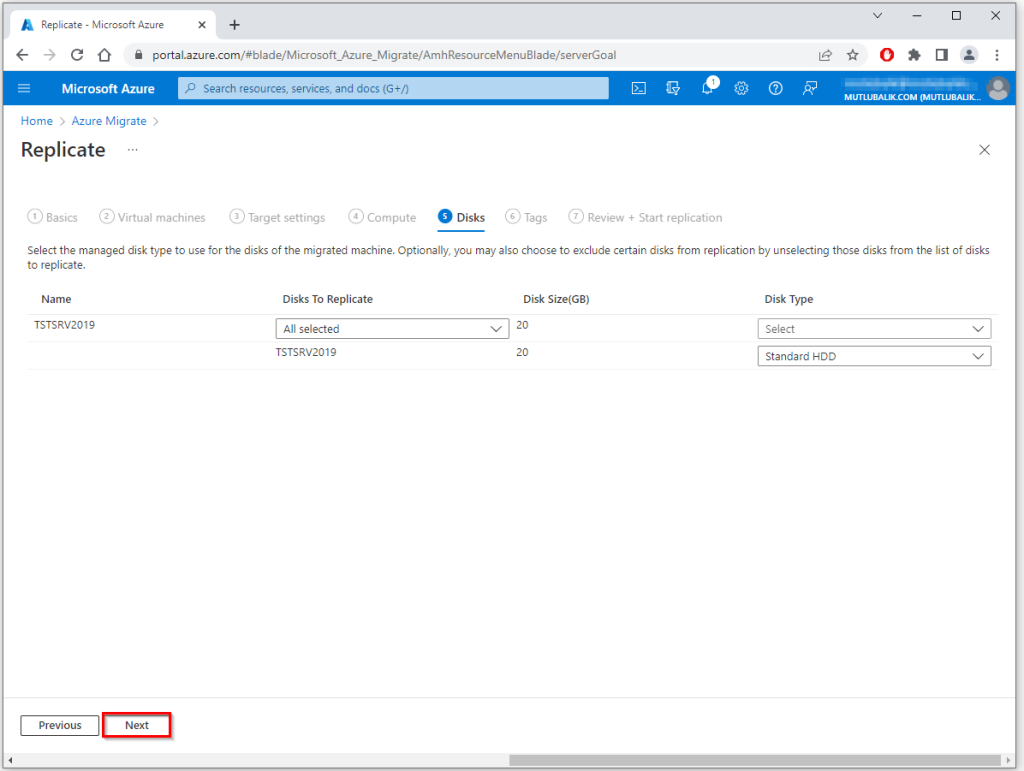Screen dimensions: 1024x771
Task: Open the Help question mark icon
Action: tap(775, 88)
